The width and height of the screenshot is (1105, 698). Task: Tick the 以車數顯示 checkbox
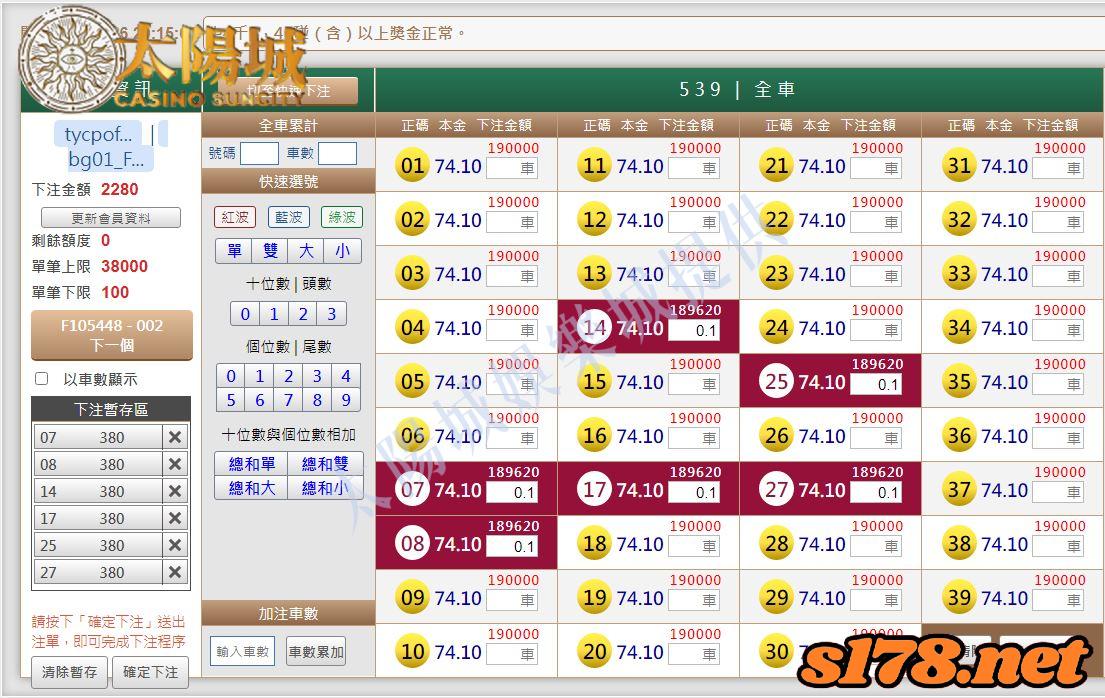42,379
